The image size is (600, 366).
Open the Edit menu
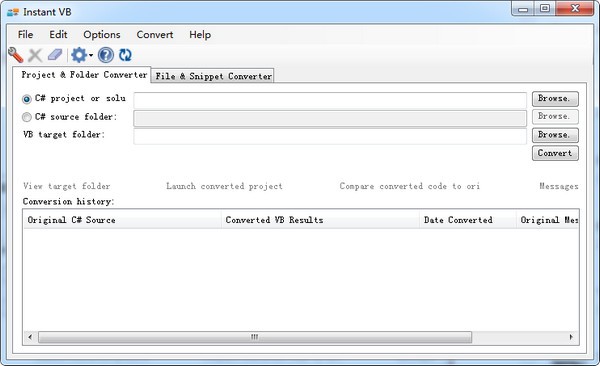pyautogui.click(x=58, y=34)
